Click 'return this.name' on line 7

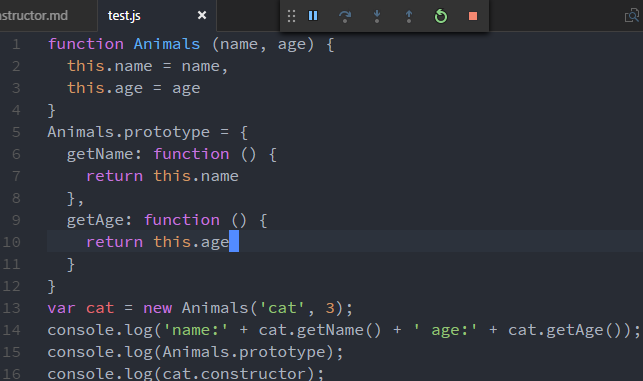(x=162, y=176)
